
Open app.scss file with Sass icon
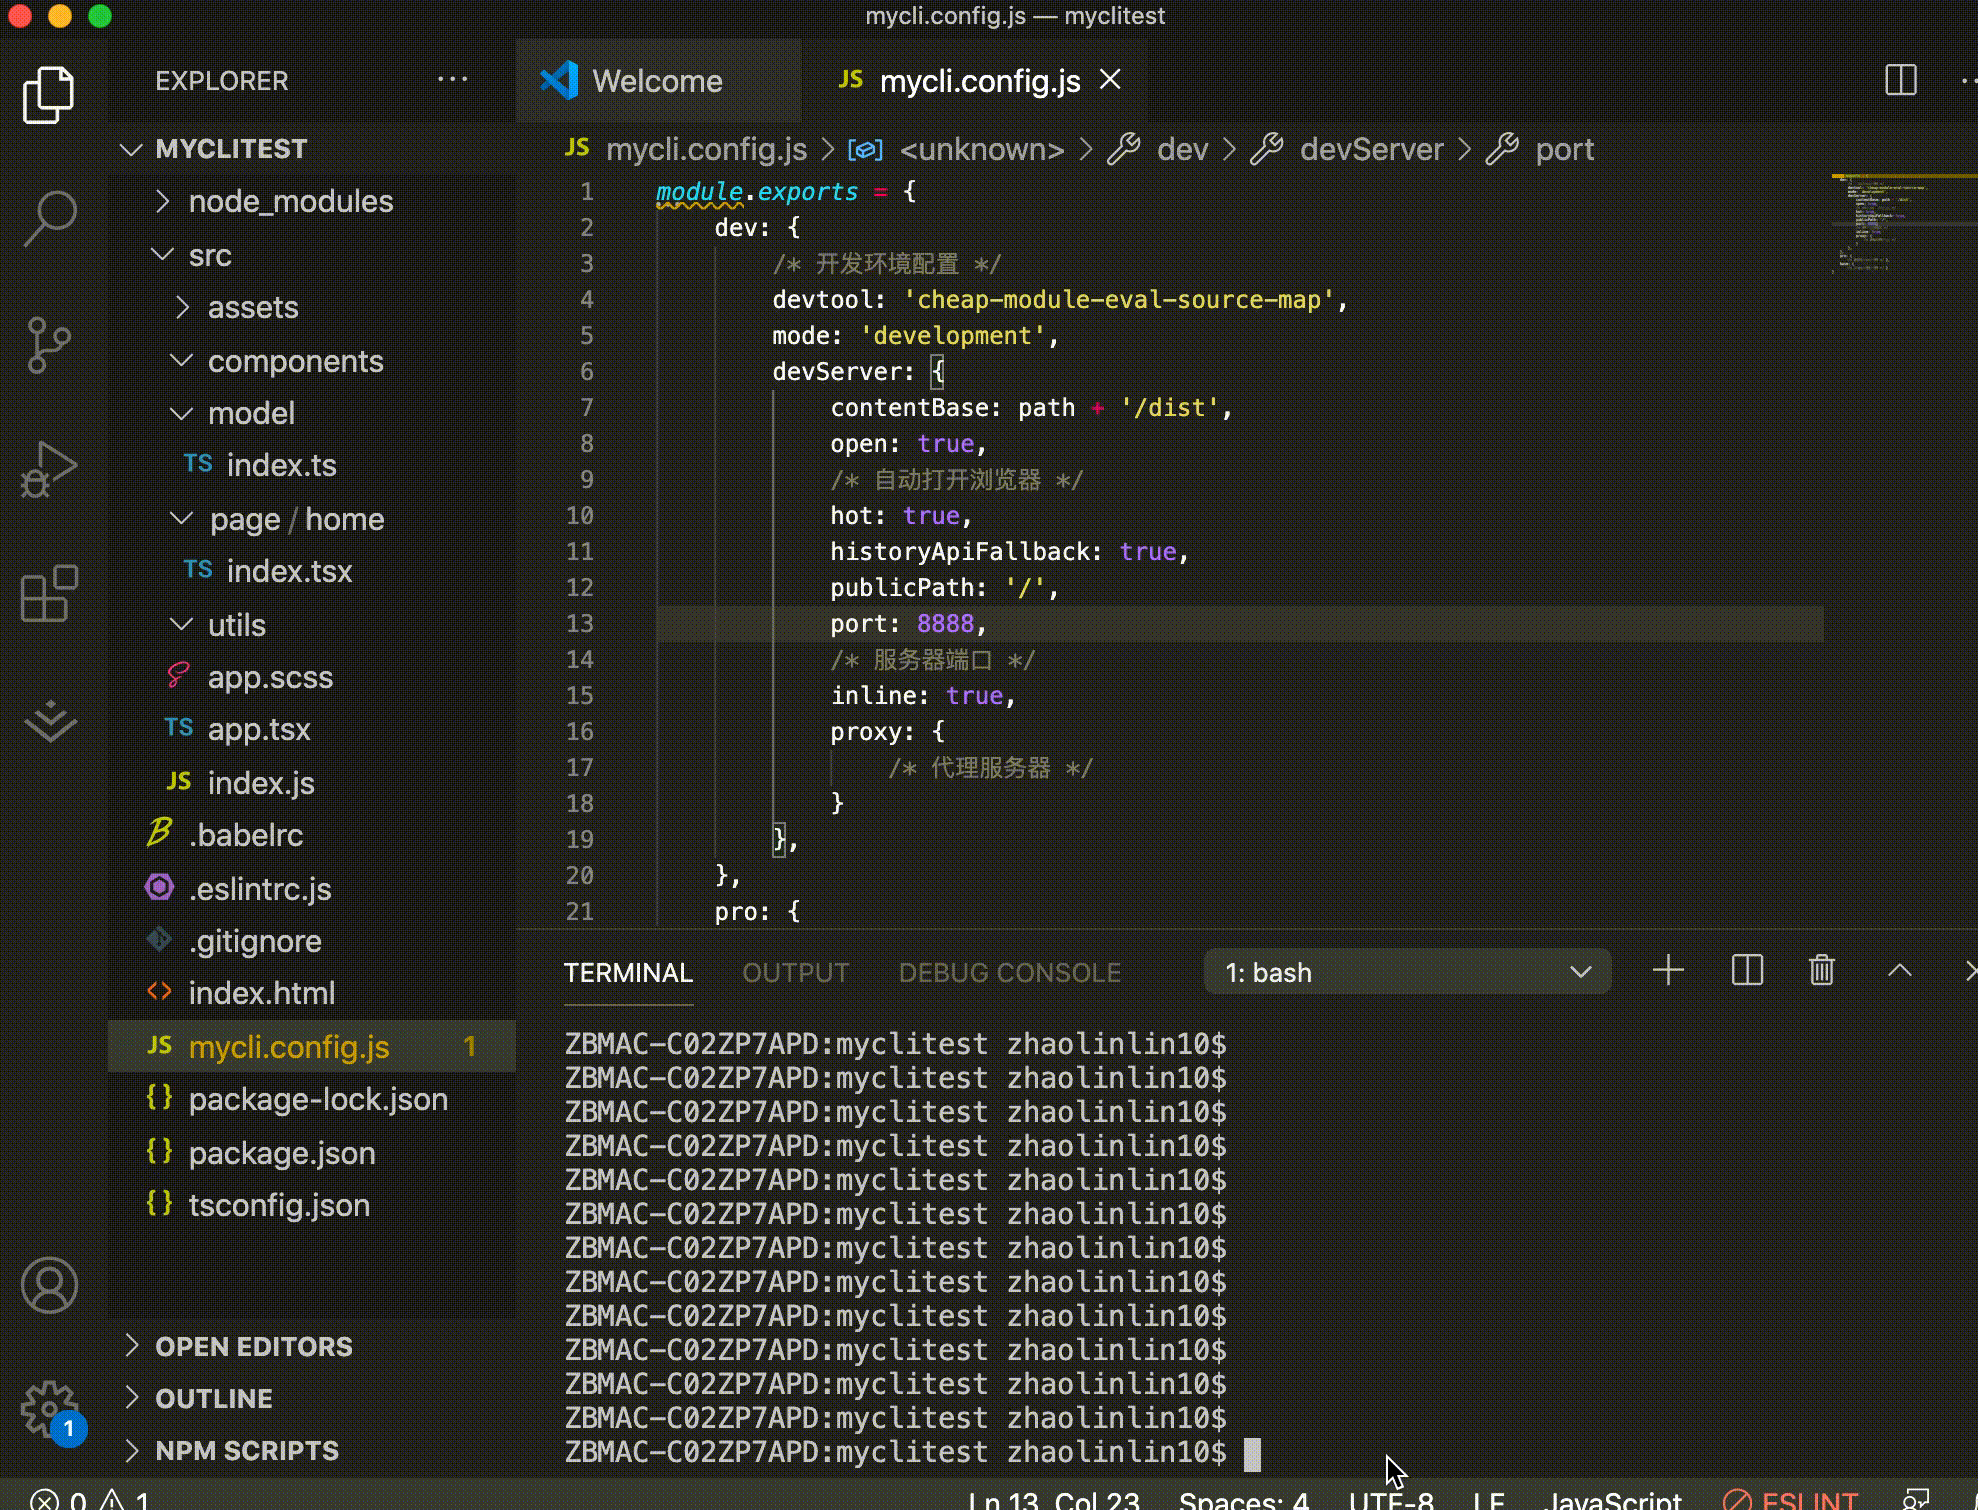coord(311,677)
